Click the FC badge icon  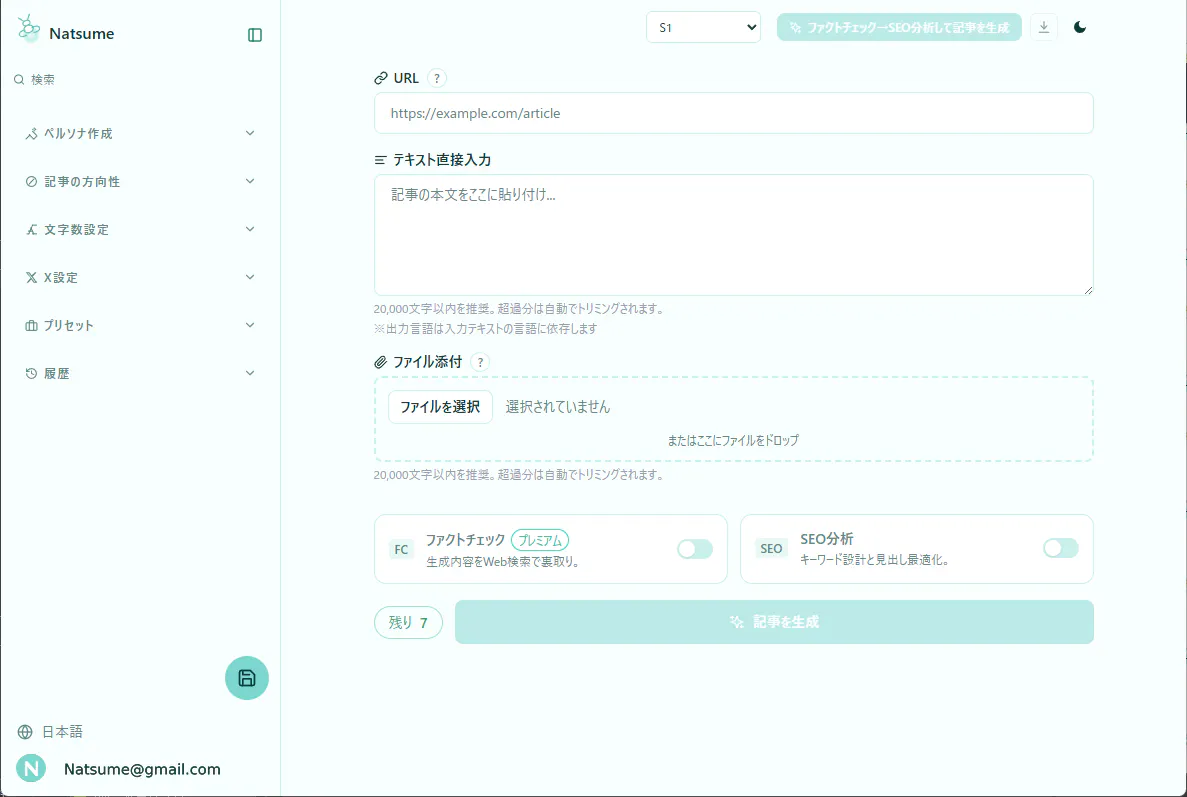[x=401, y=549]
